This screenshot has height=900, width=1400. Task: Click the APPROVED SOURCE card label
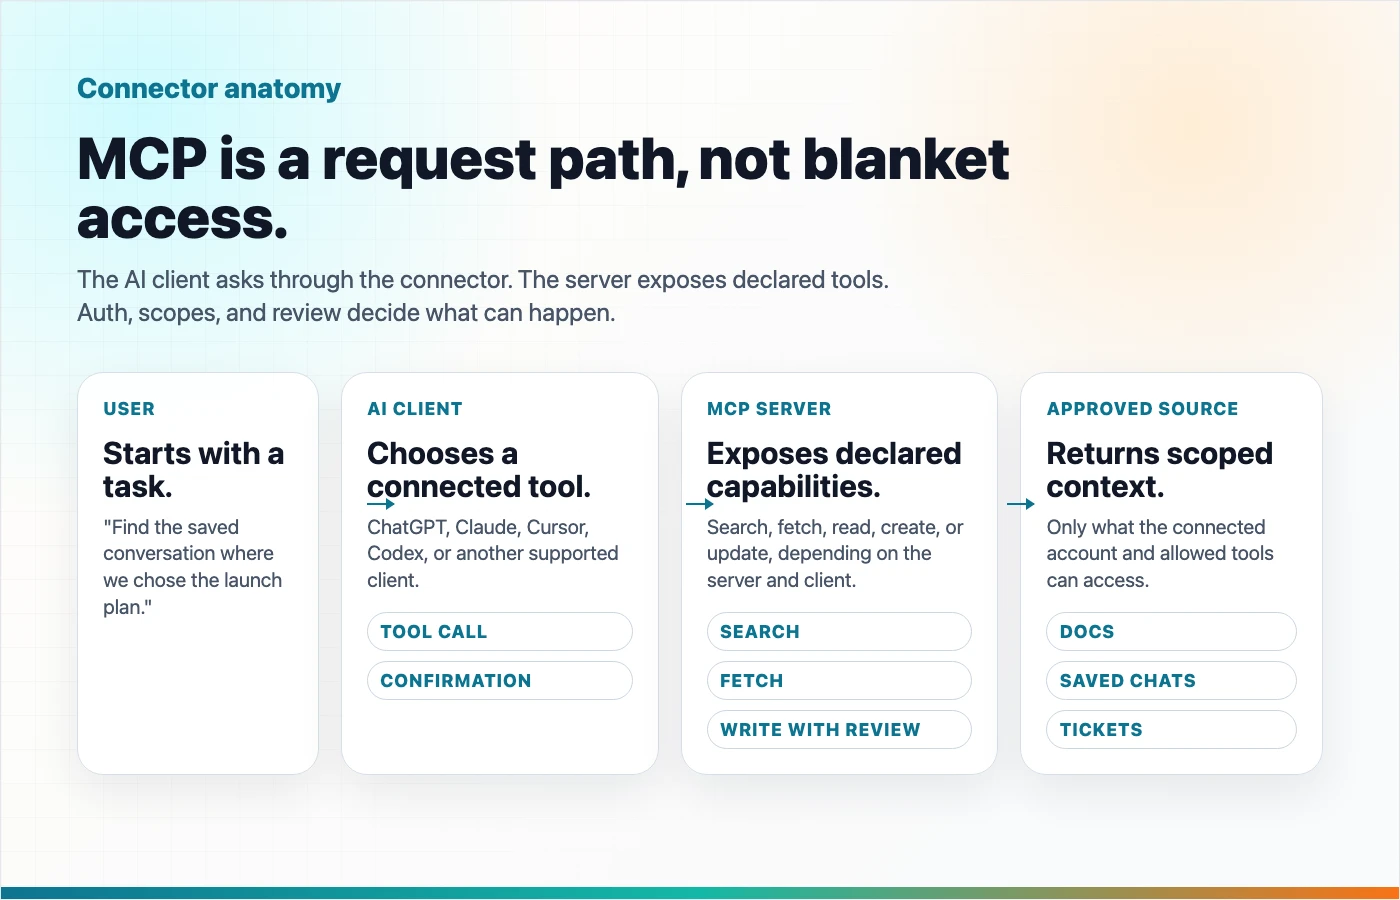tap(1143, 409)
